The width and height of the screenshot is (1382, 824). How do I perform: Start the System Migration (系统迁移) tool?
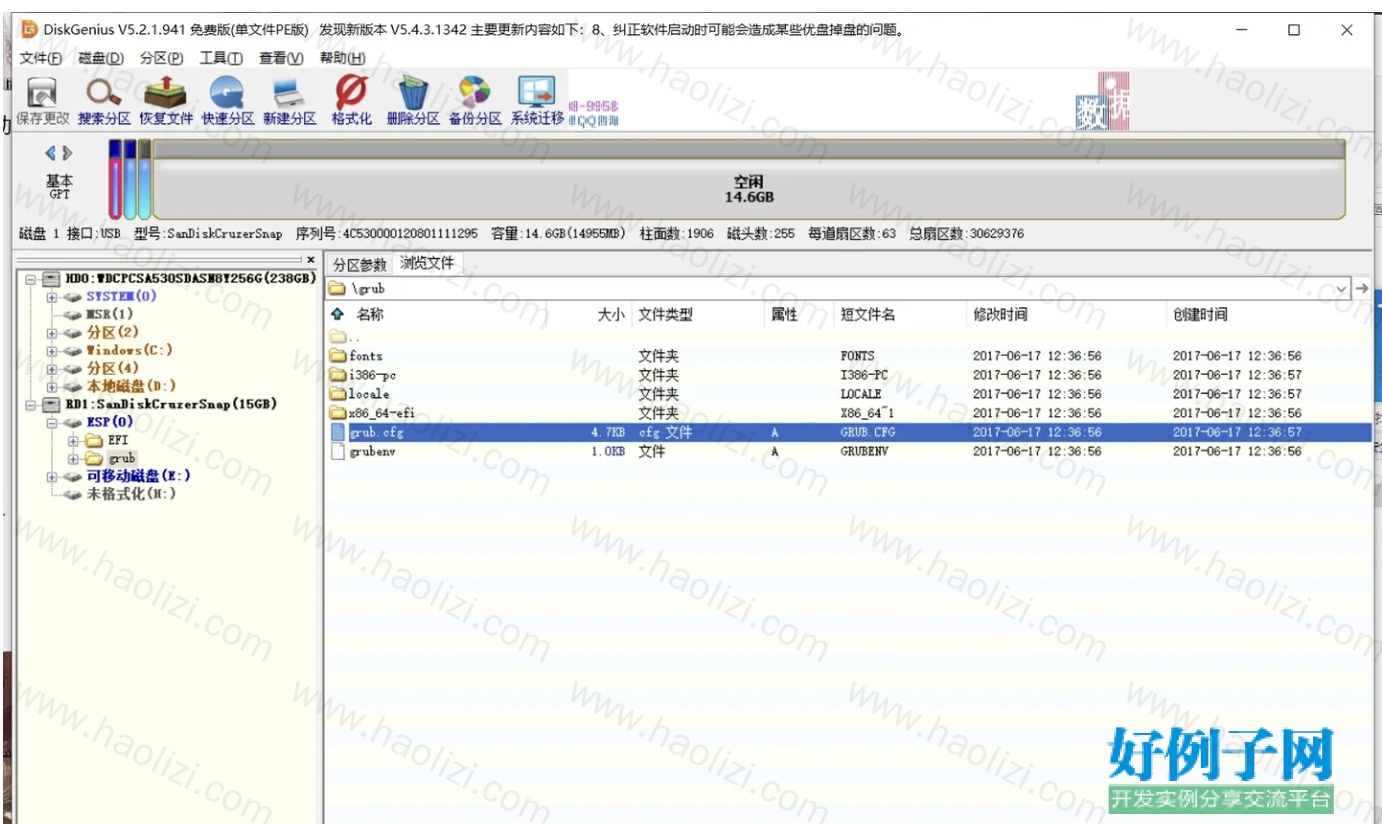[537, 100]
